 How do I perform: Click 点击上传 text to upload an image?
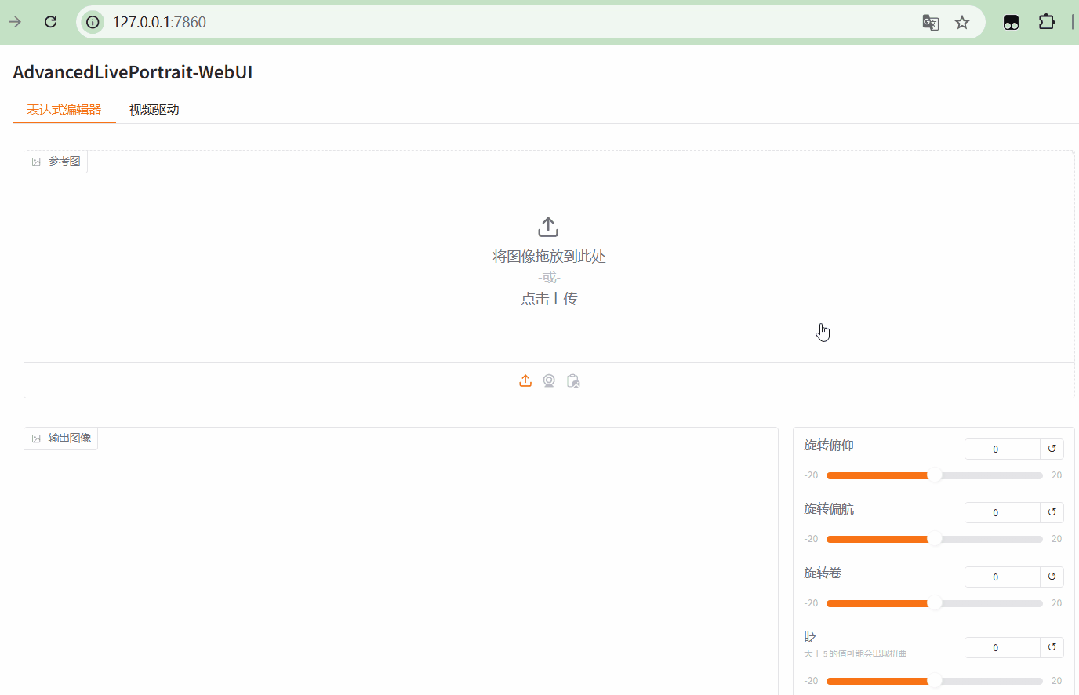pyautogui.click(x=549, y=299)
